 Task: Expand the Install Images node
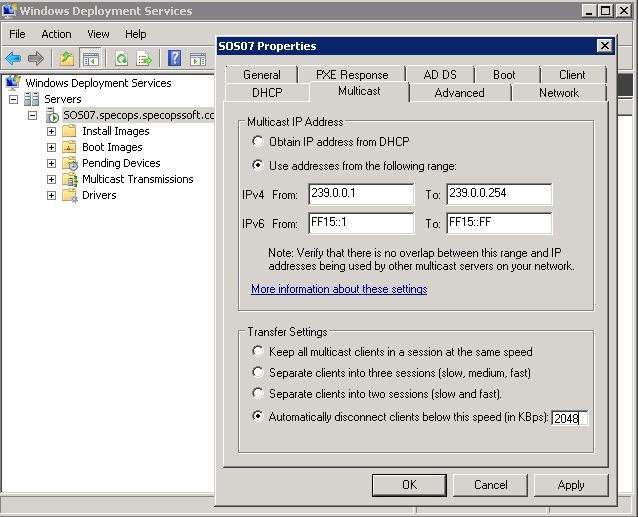pos(51,131)
